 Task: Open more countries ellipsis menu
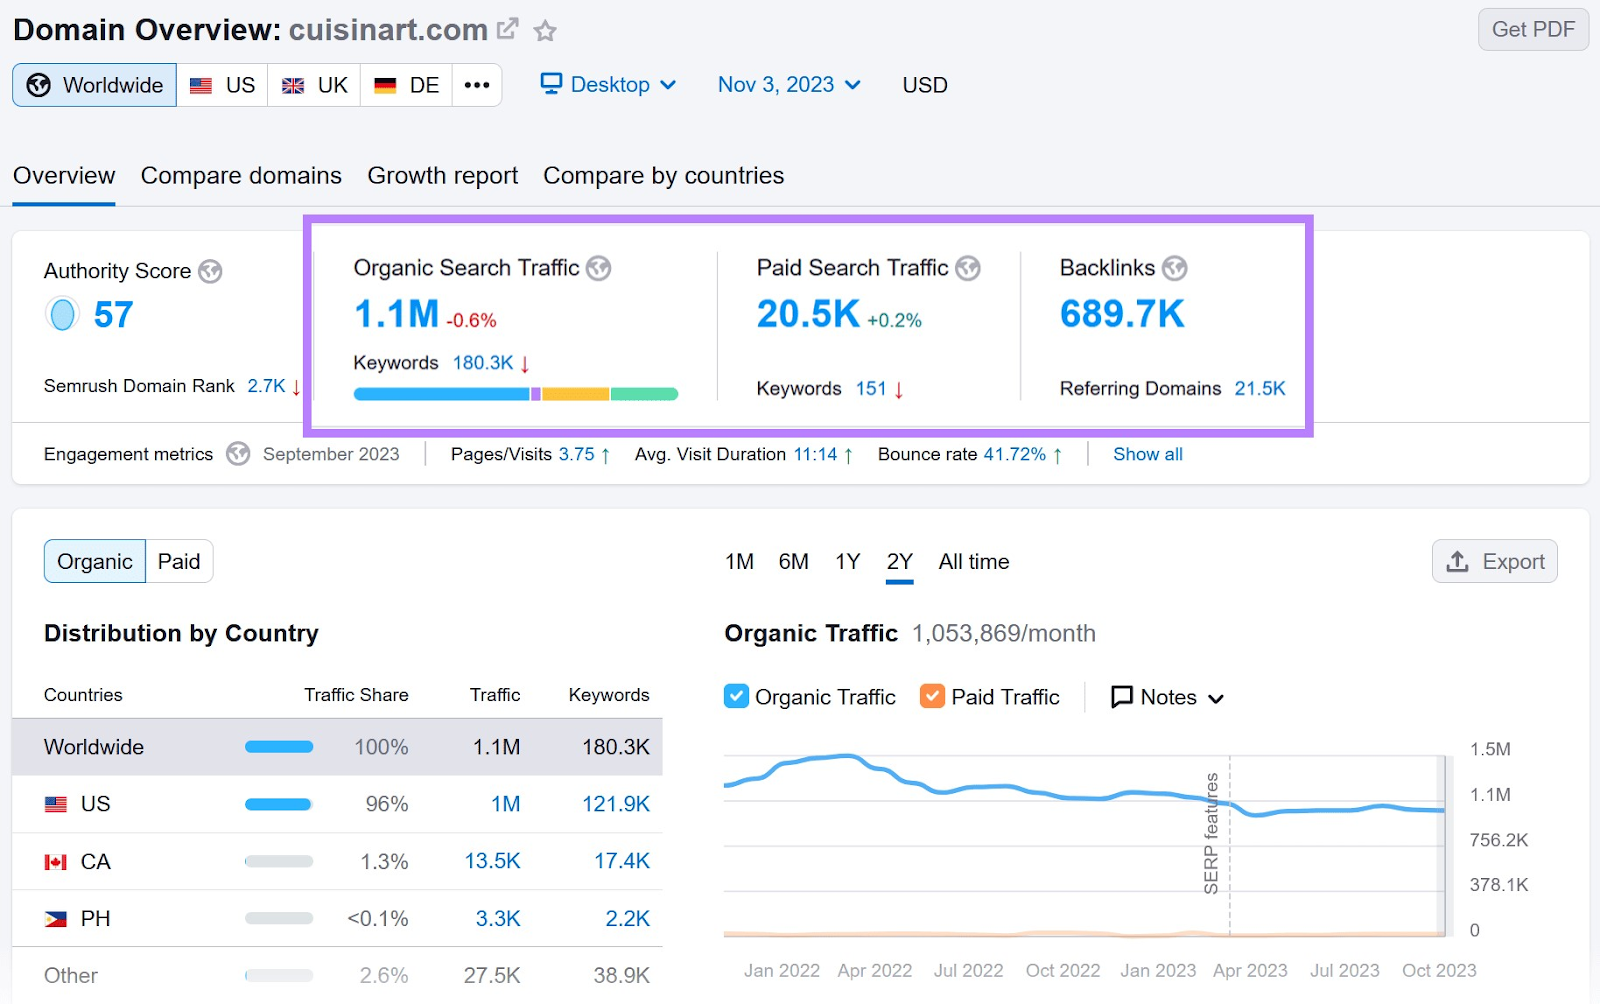click(477, 85)
